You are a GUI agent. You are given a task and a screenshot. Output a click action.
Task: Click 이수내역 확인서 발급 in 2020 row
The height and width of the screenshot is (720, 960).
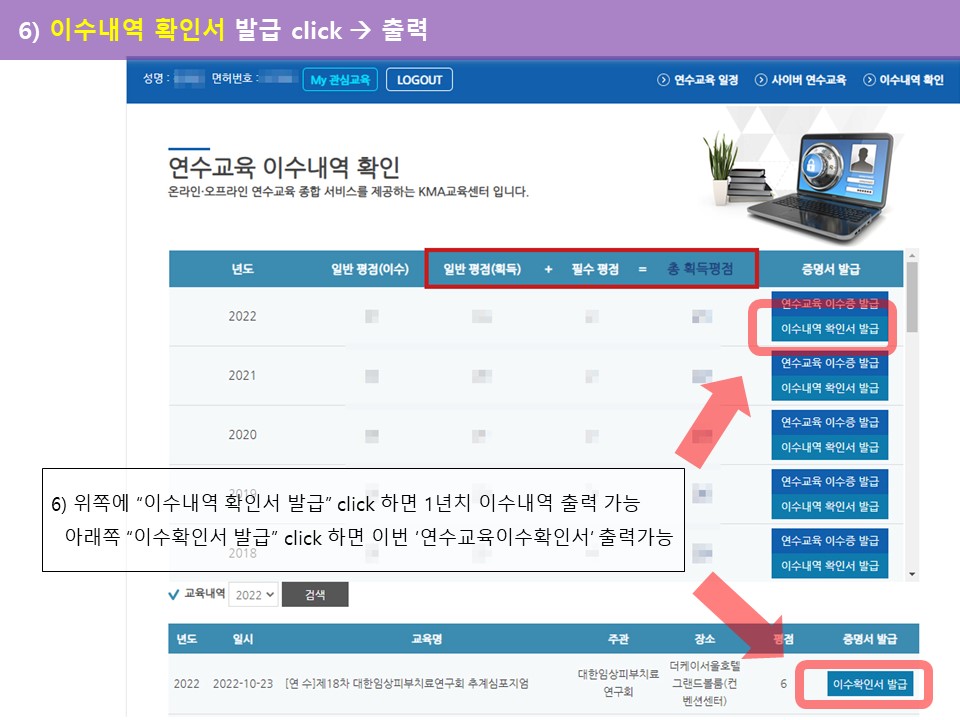point(829,446)
